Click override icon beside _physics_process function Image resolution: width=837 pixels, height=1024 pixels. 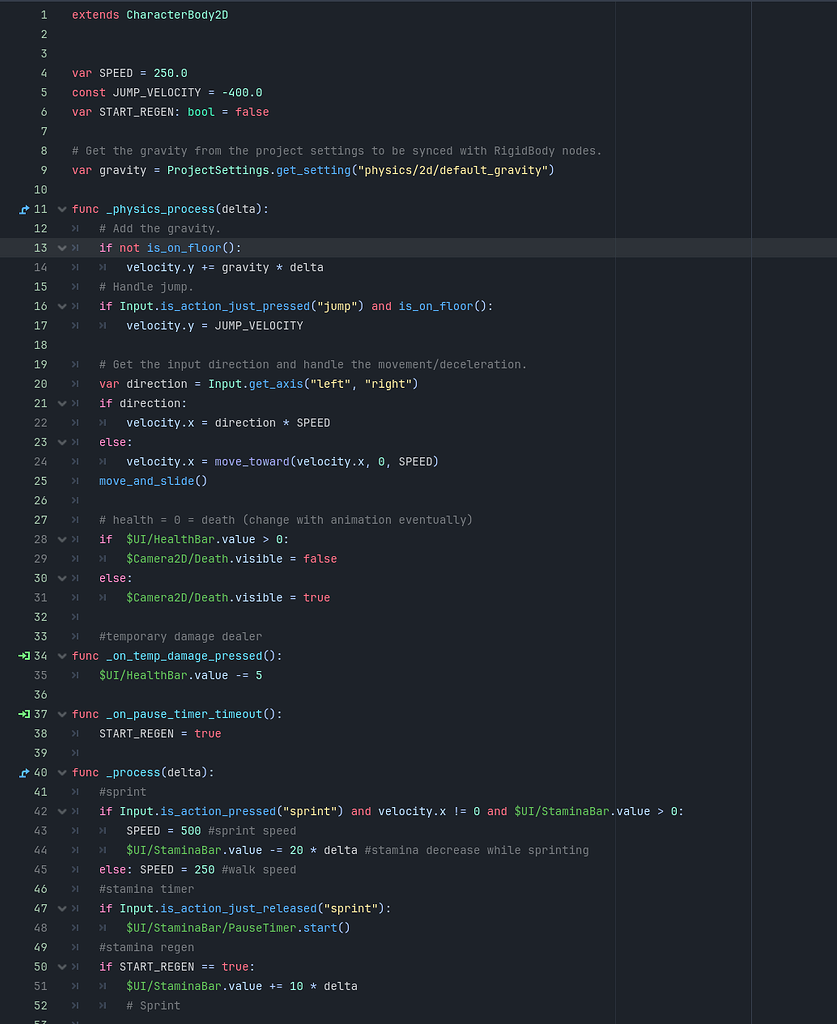(x=24, y=209)
